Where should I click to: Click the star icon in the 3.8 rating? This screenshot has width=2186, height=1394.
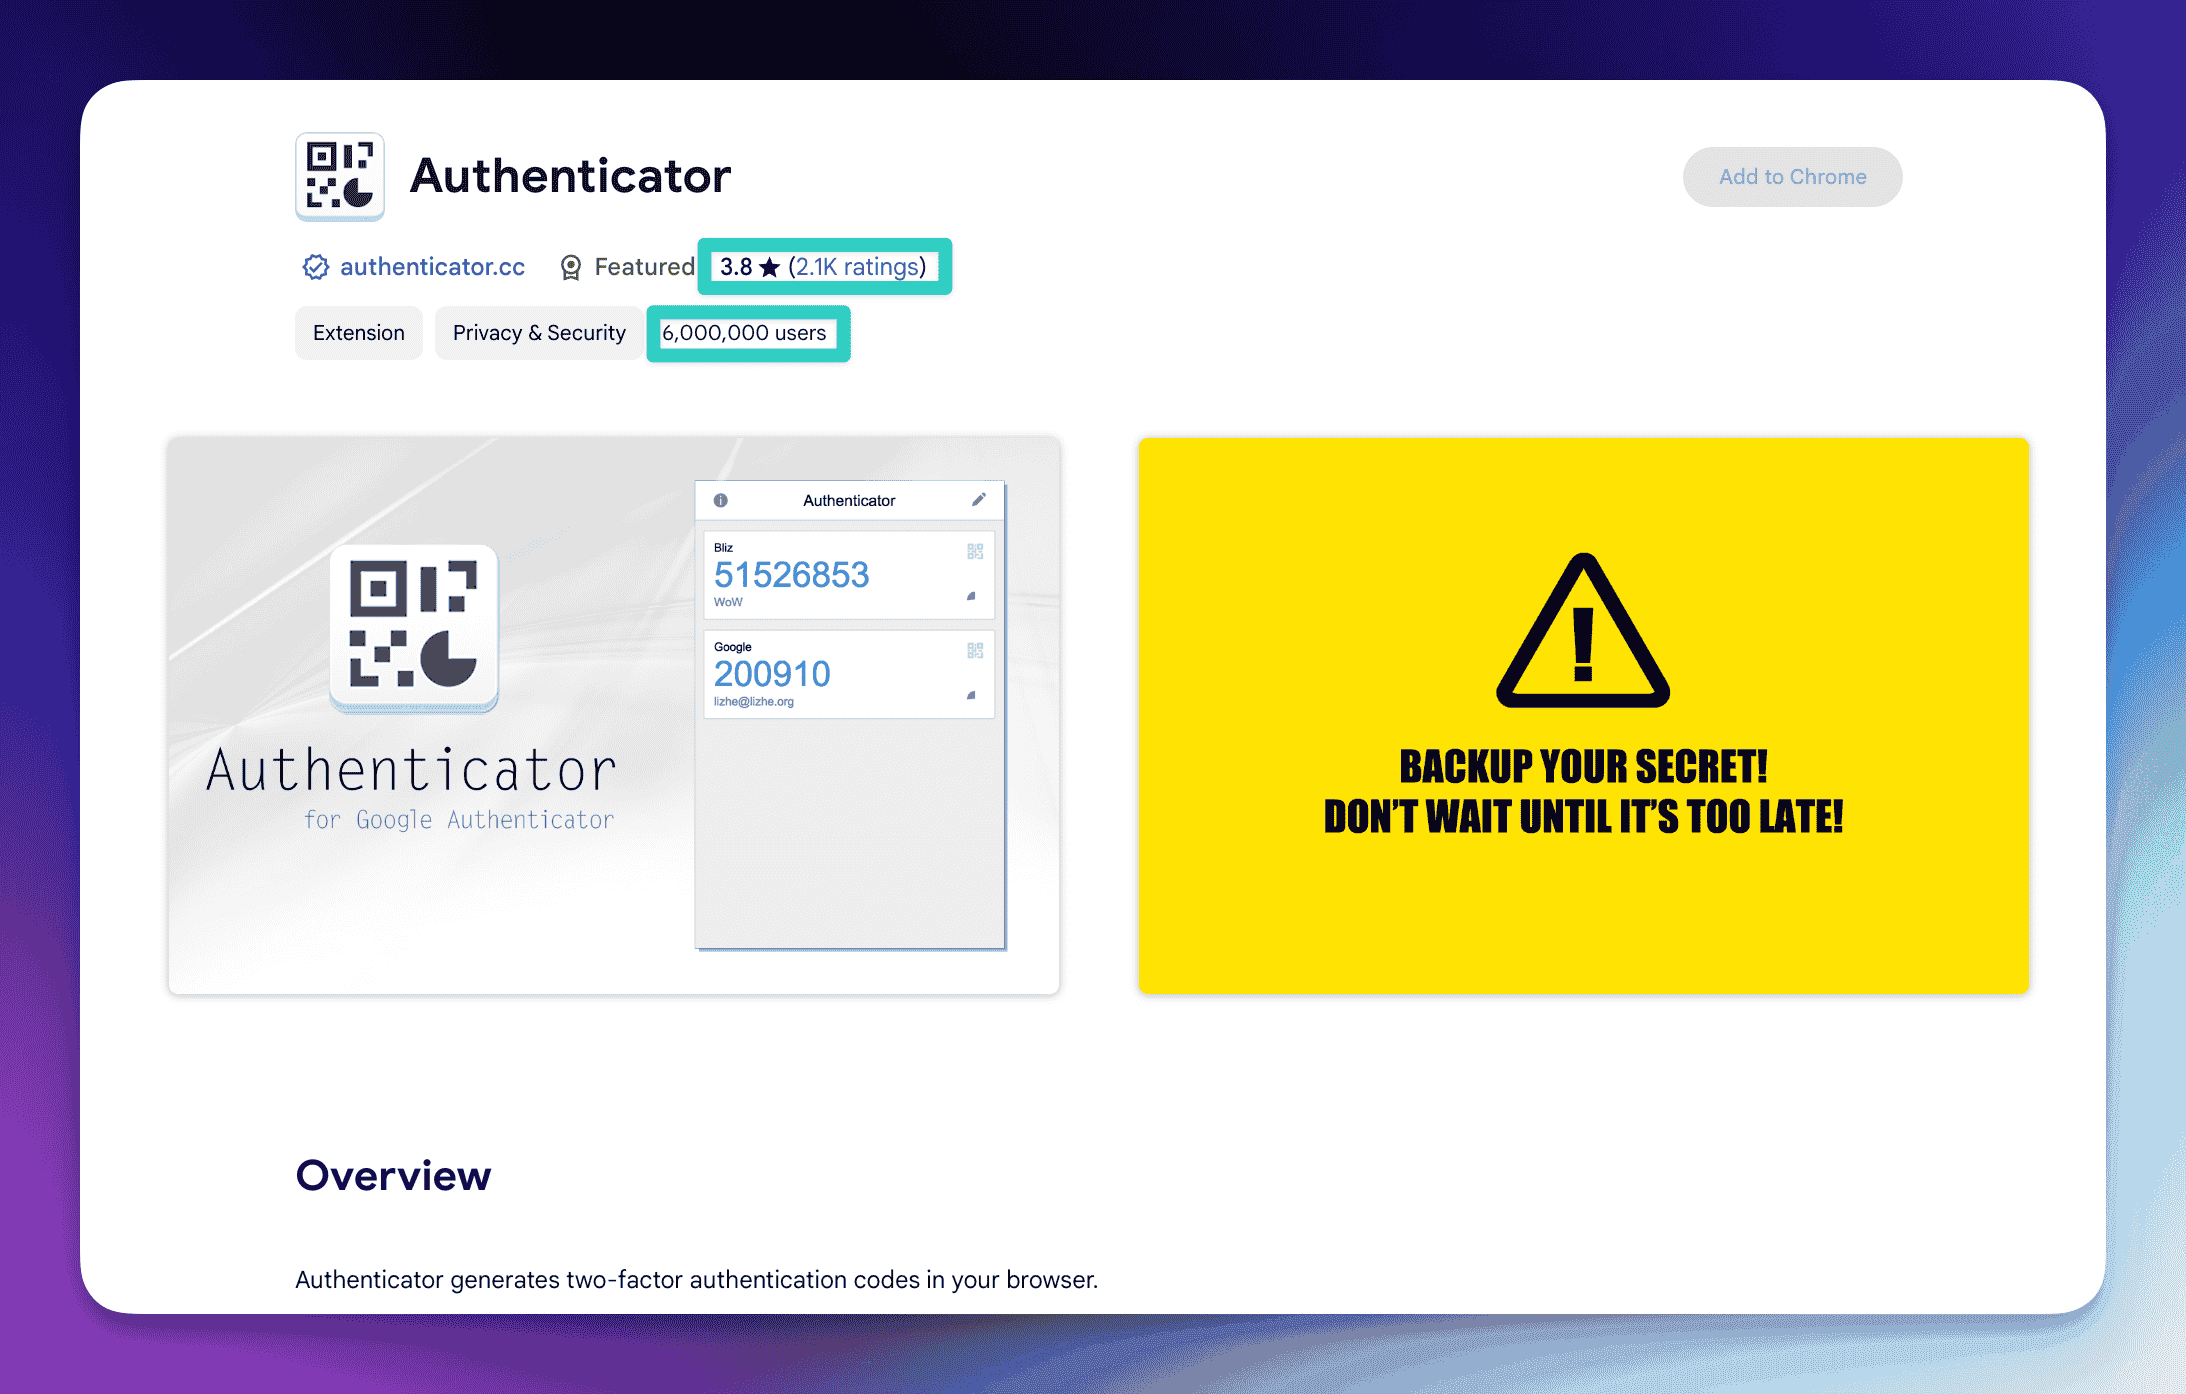pyautogui.click(x=769, y=266)
